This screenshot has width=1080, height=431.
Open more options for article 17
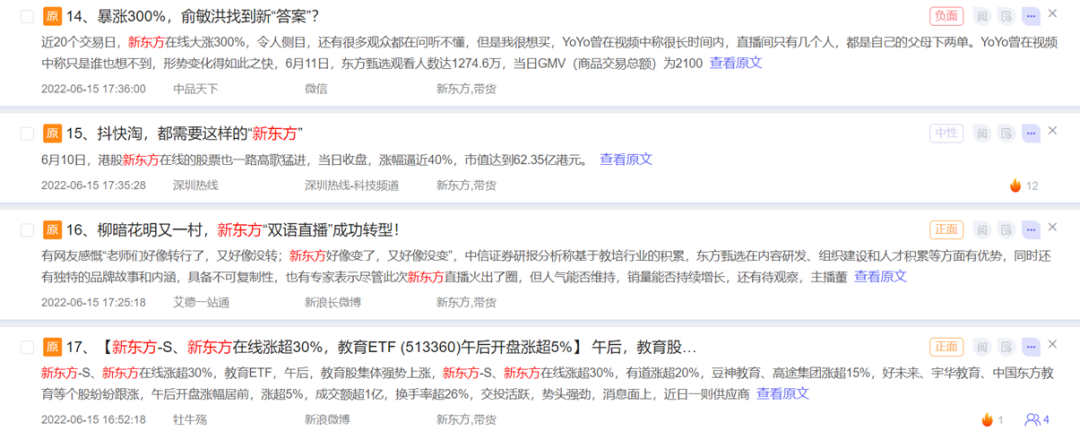(1031, 346)
